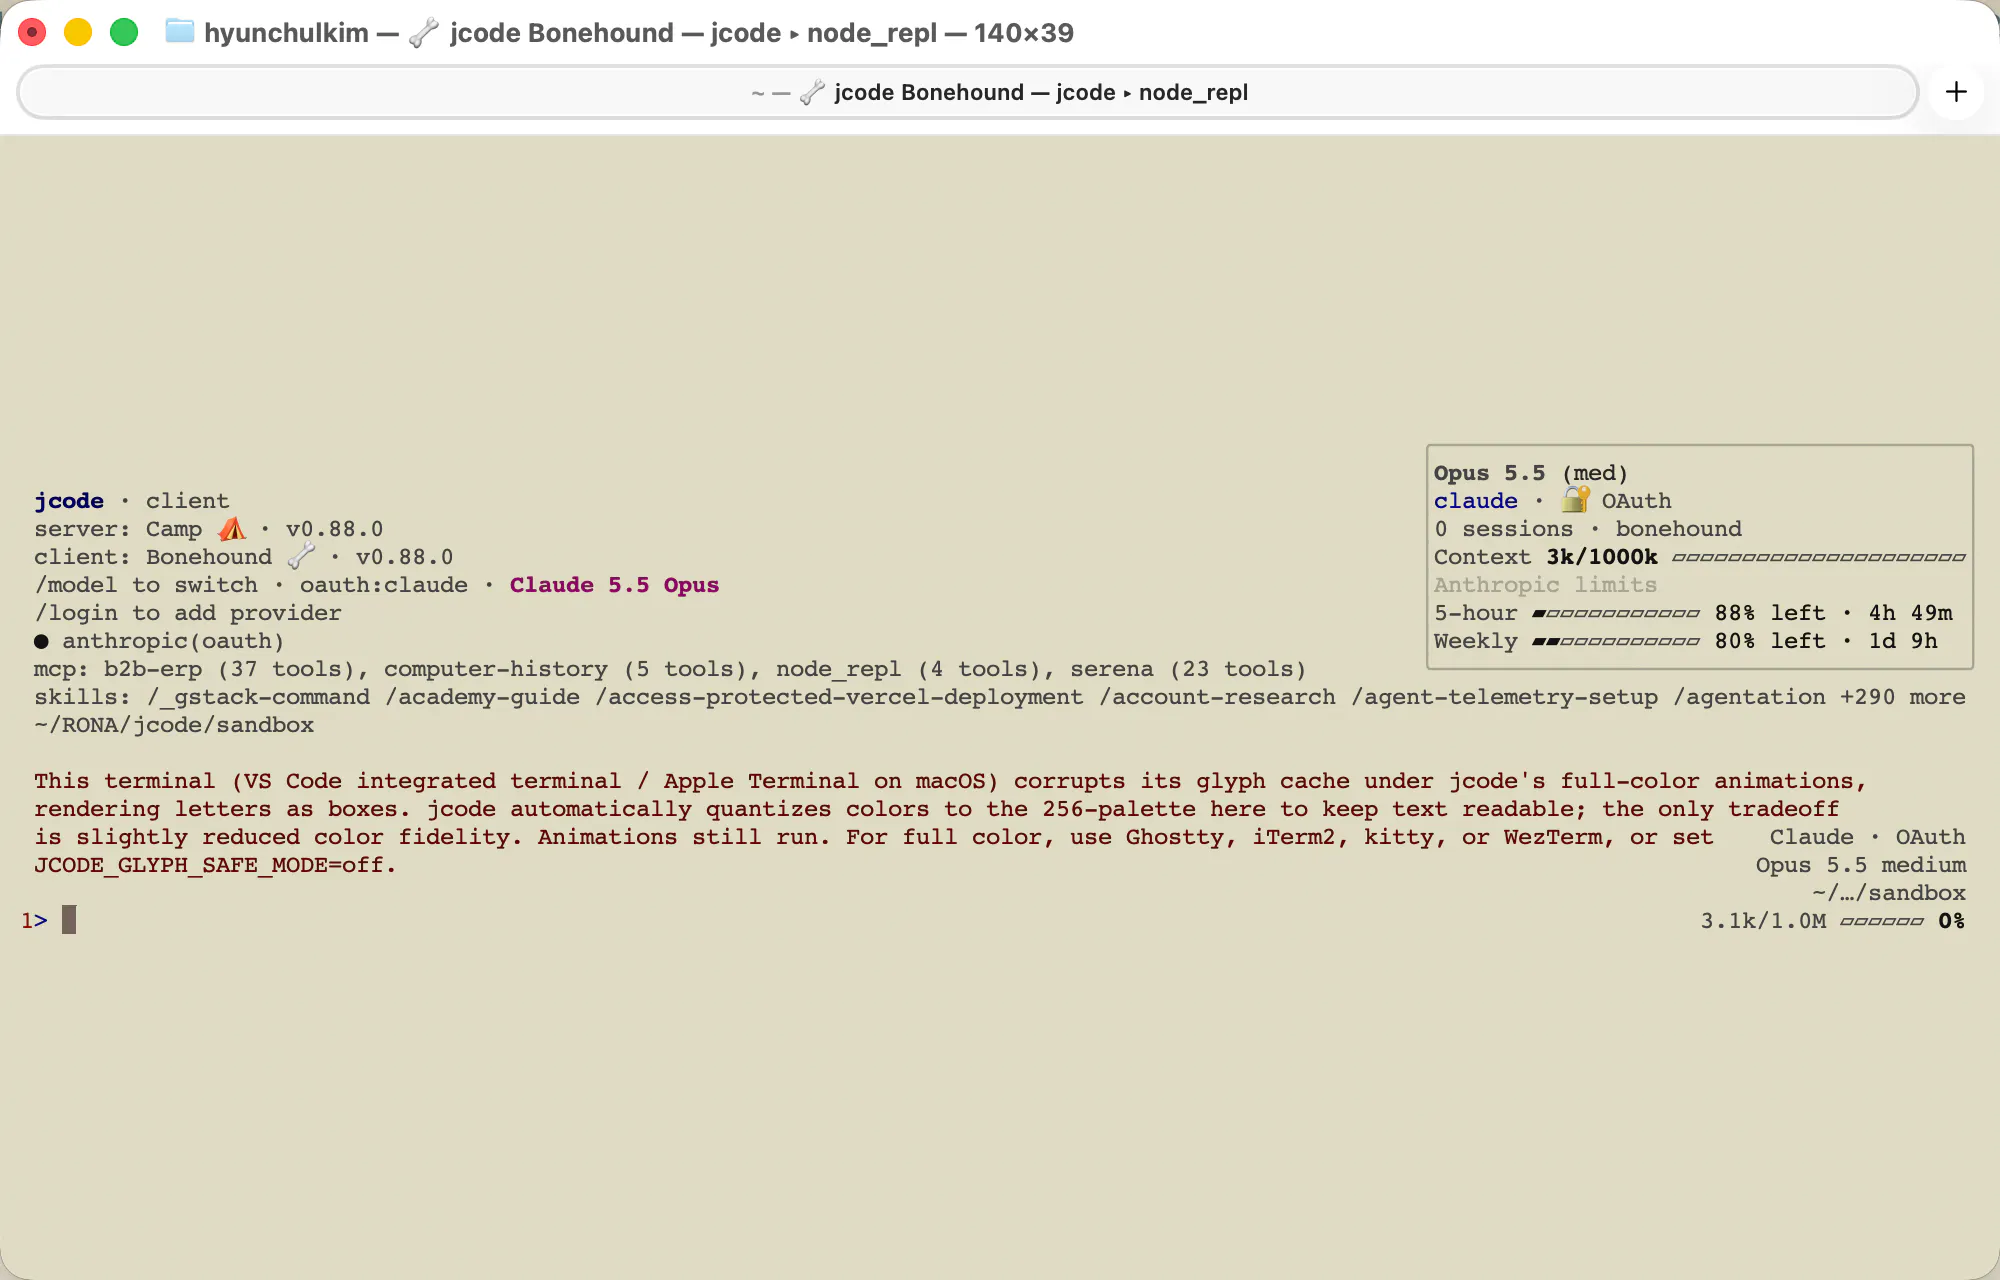Click the '/agentation' skill
The width and height of the screenshot is (2000, 1280).
pyautogui.click(x=1749, y=697)
